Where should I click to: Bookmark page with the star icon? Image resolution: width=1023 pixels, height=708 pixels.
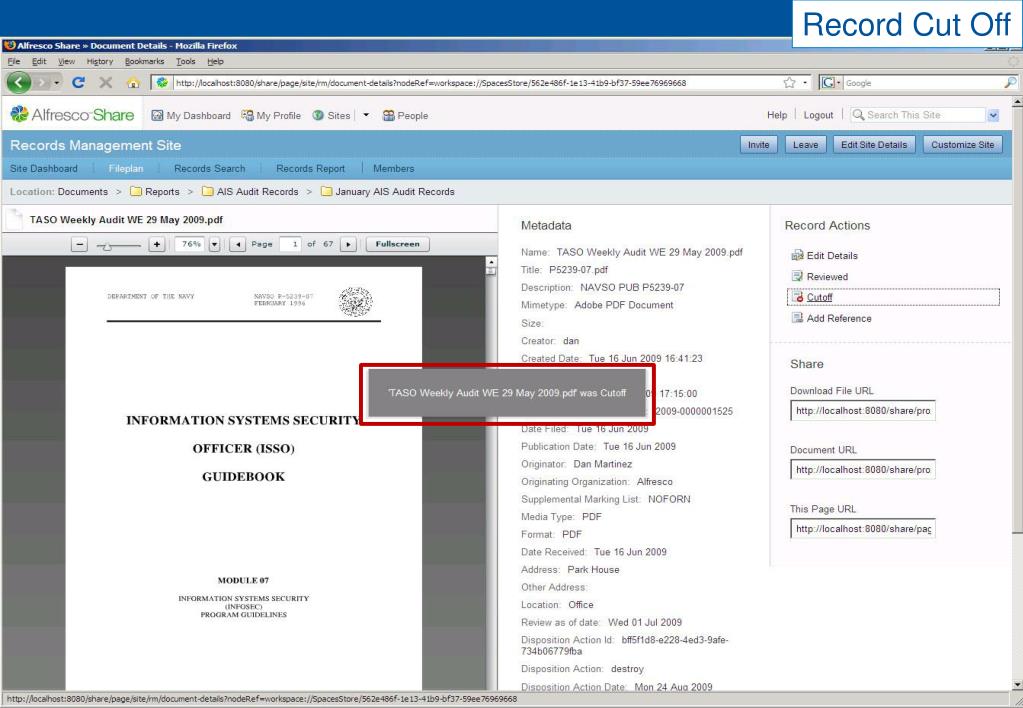(789, 83)
